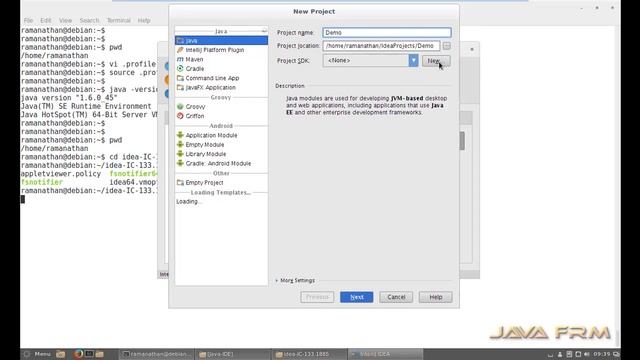Select Android Application Module icon
640x360 pixels.
click(x=180, y=135)
